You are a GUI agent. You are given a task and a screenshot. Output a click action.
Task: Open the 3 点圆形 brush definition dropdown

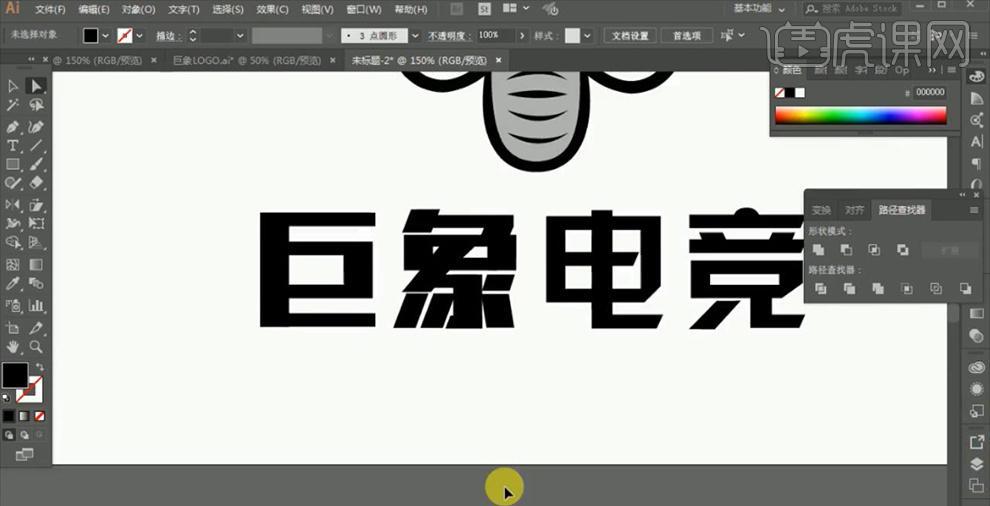[415, 36]
